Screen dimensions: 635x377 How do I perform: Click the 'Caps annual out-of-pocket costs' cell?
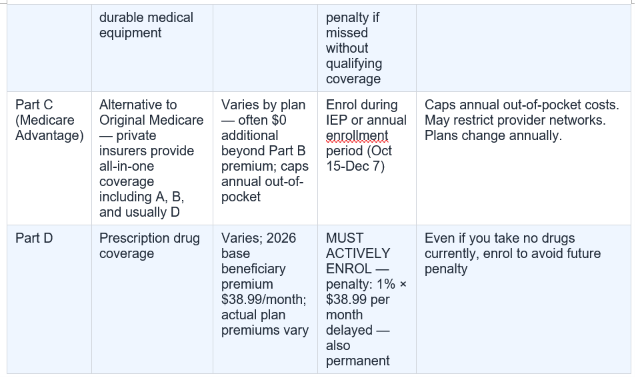coord(523,158)
